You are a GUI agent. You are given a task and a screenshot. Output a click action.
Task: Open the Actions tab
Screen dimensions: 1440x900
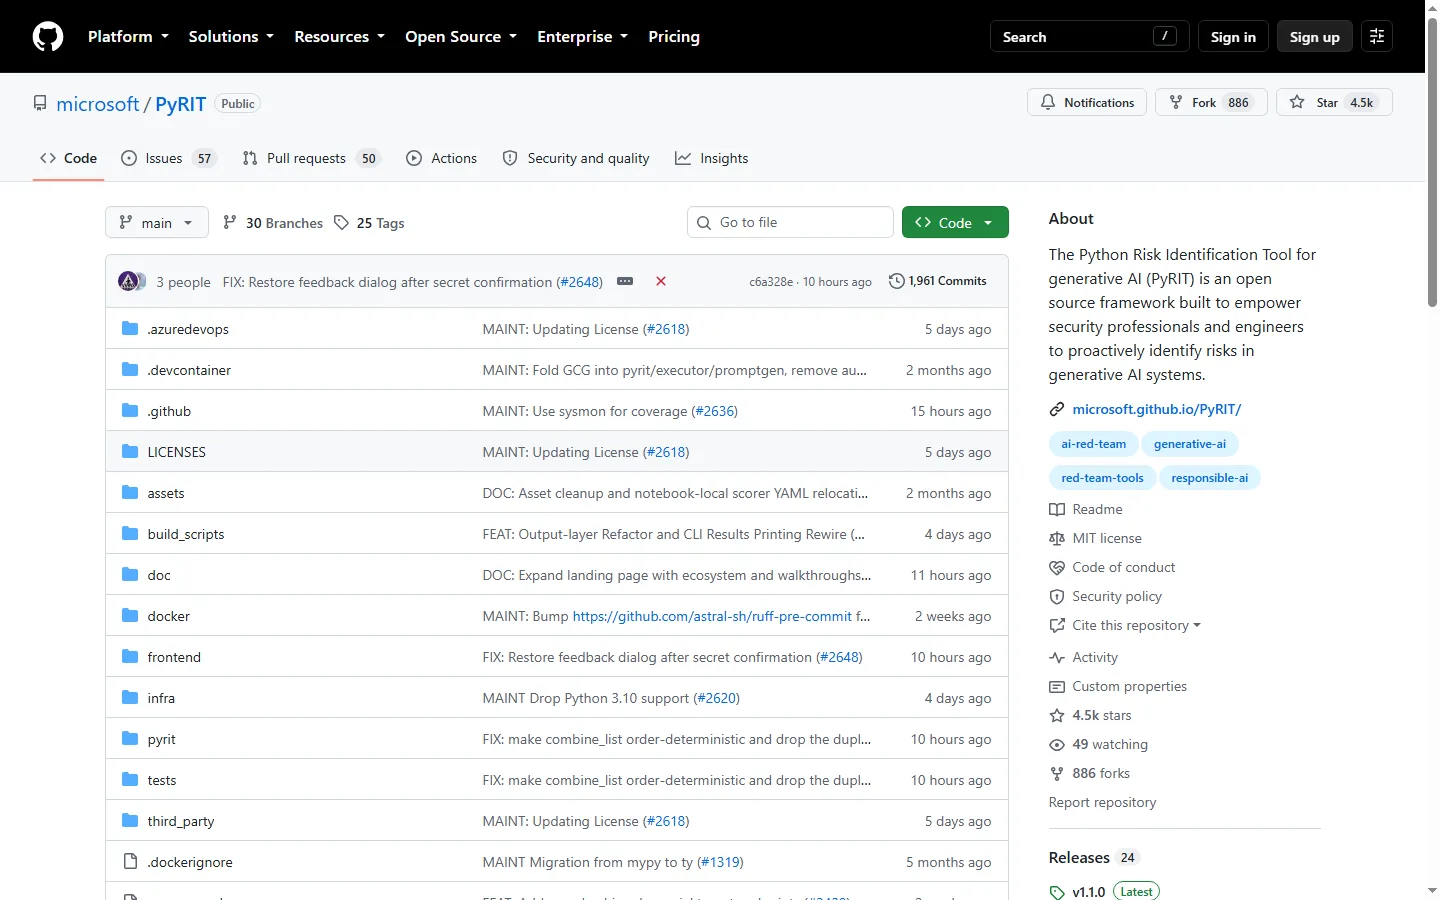(x=442, y=158)
